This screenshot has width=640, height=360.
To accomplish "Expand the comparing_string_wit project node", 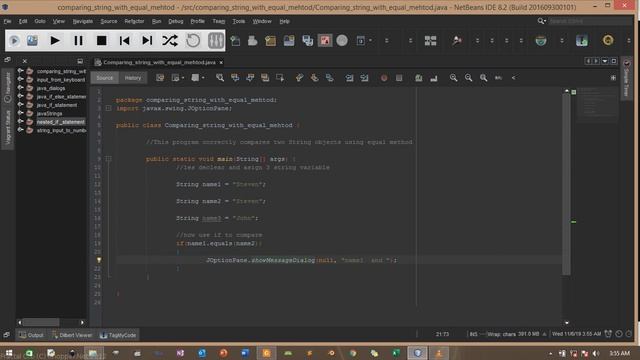I will pos(20,71).
